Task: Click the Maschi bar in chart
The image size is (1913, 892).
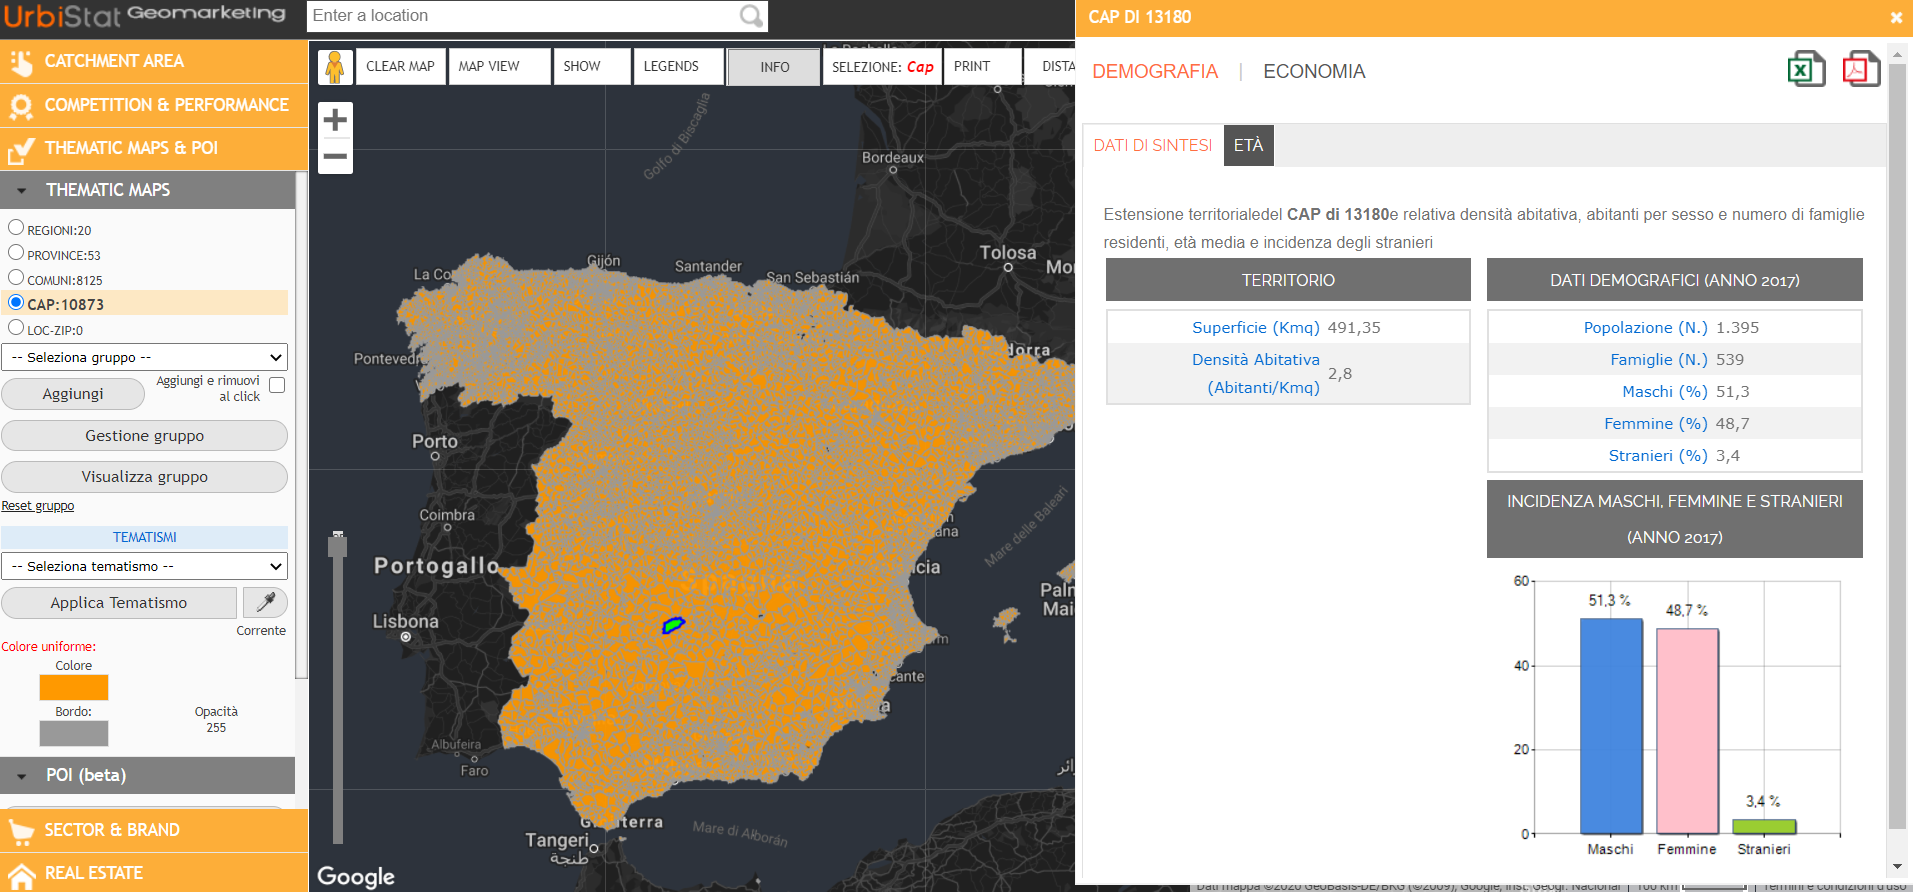Action: [1611, 726]
